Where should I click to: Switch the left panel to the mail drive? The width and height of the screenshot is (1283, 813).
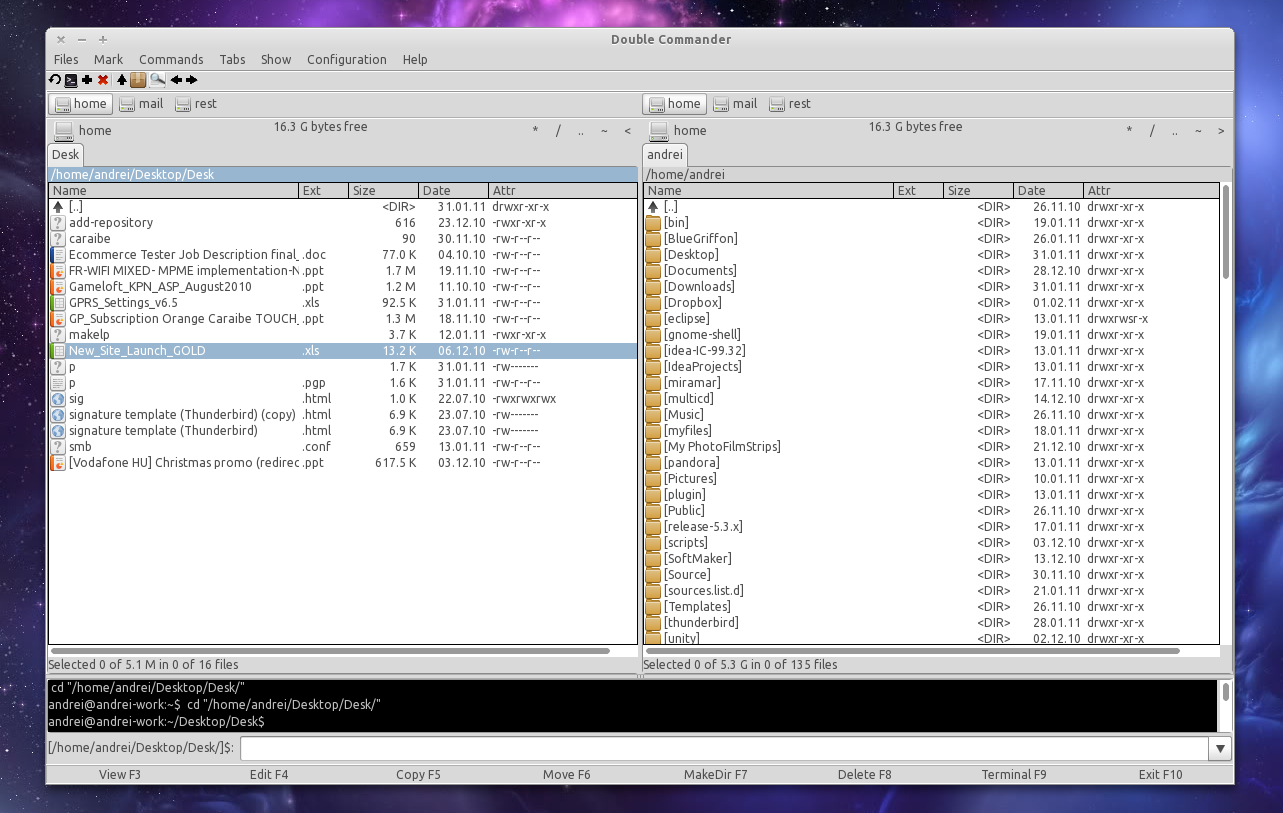click(141, 104)
